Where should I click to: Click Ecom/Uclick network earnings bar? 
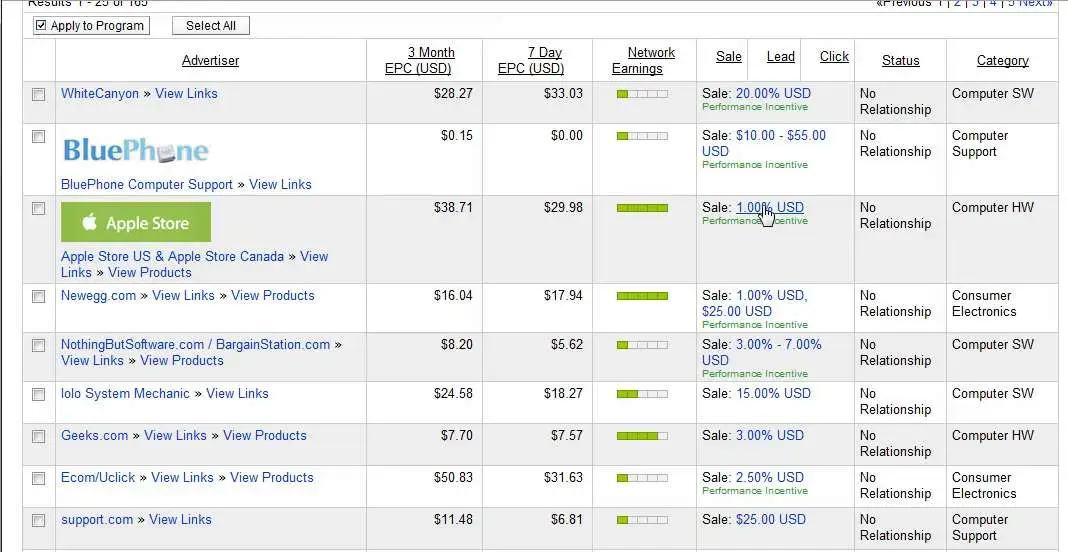[x=642, y=478]
